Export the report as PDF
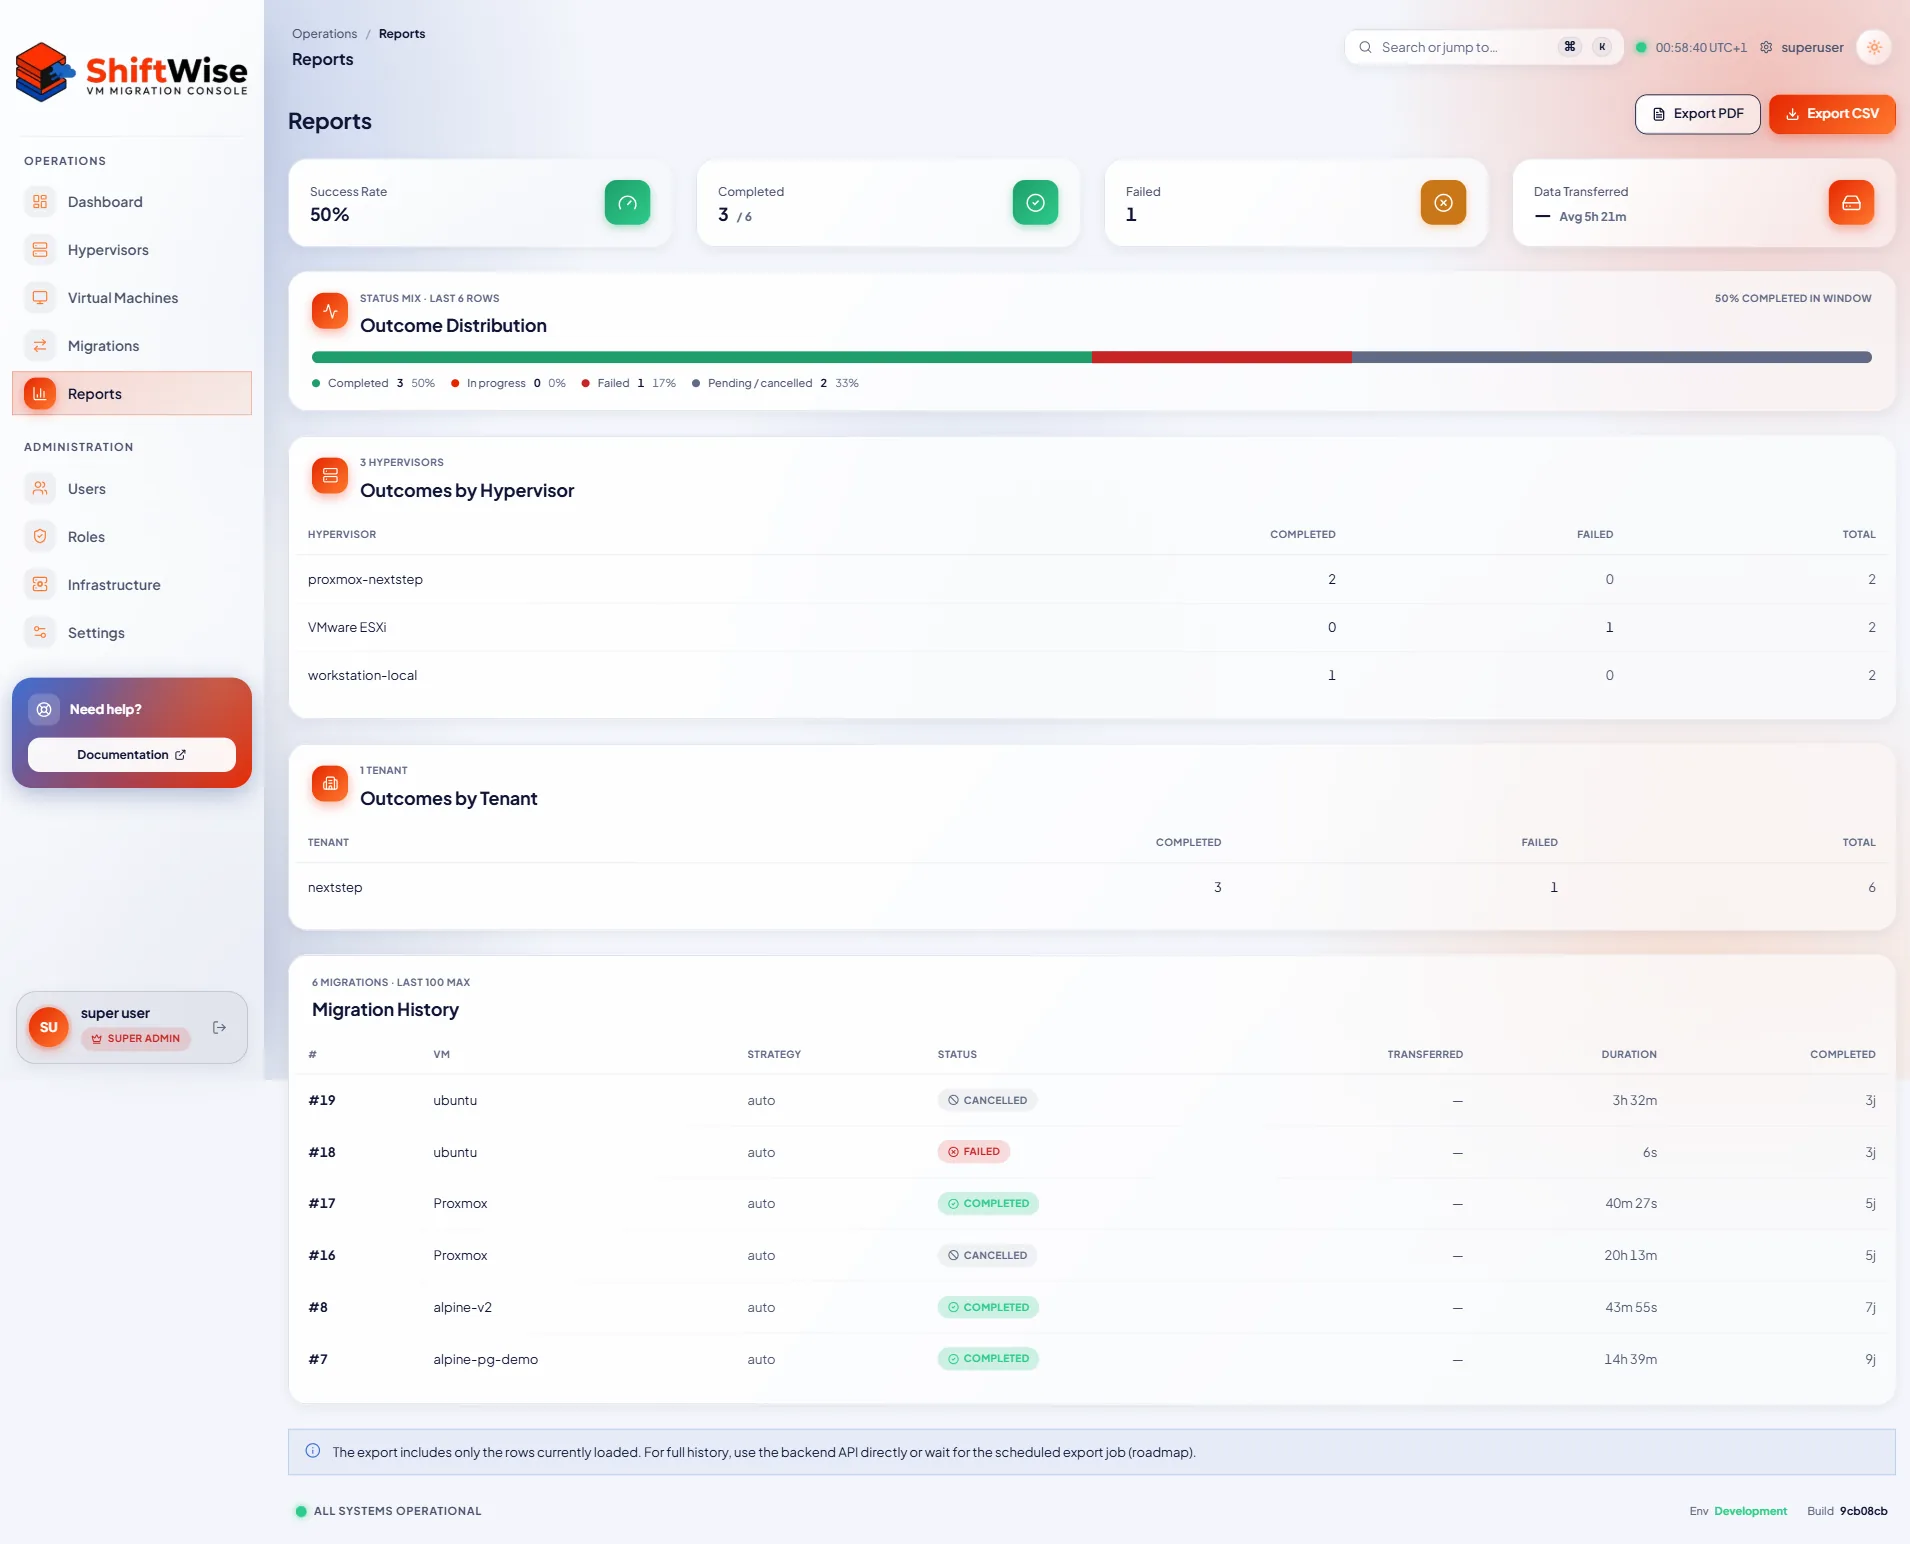The image size is (1910, 1544). coord(1697,114)
